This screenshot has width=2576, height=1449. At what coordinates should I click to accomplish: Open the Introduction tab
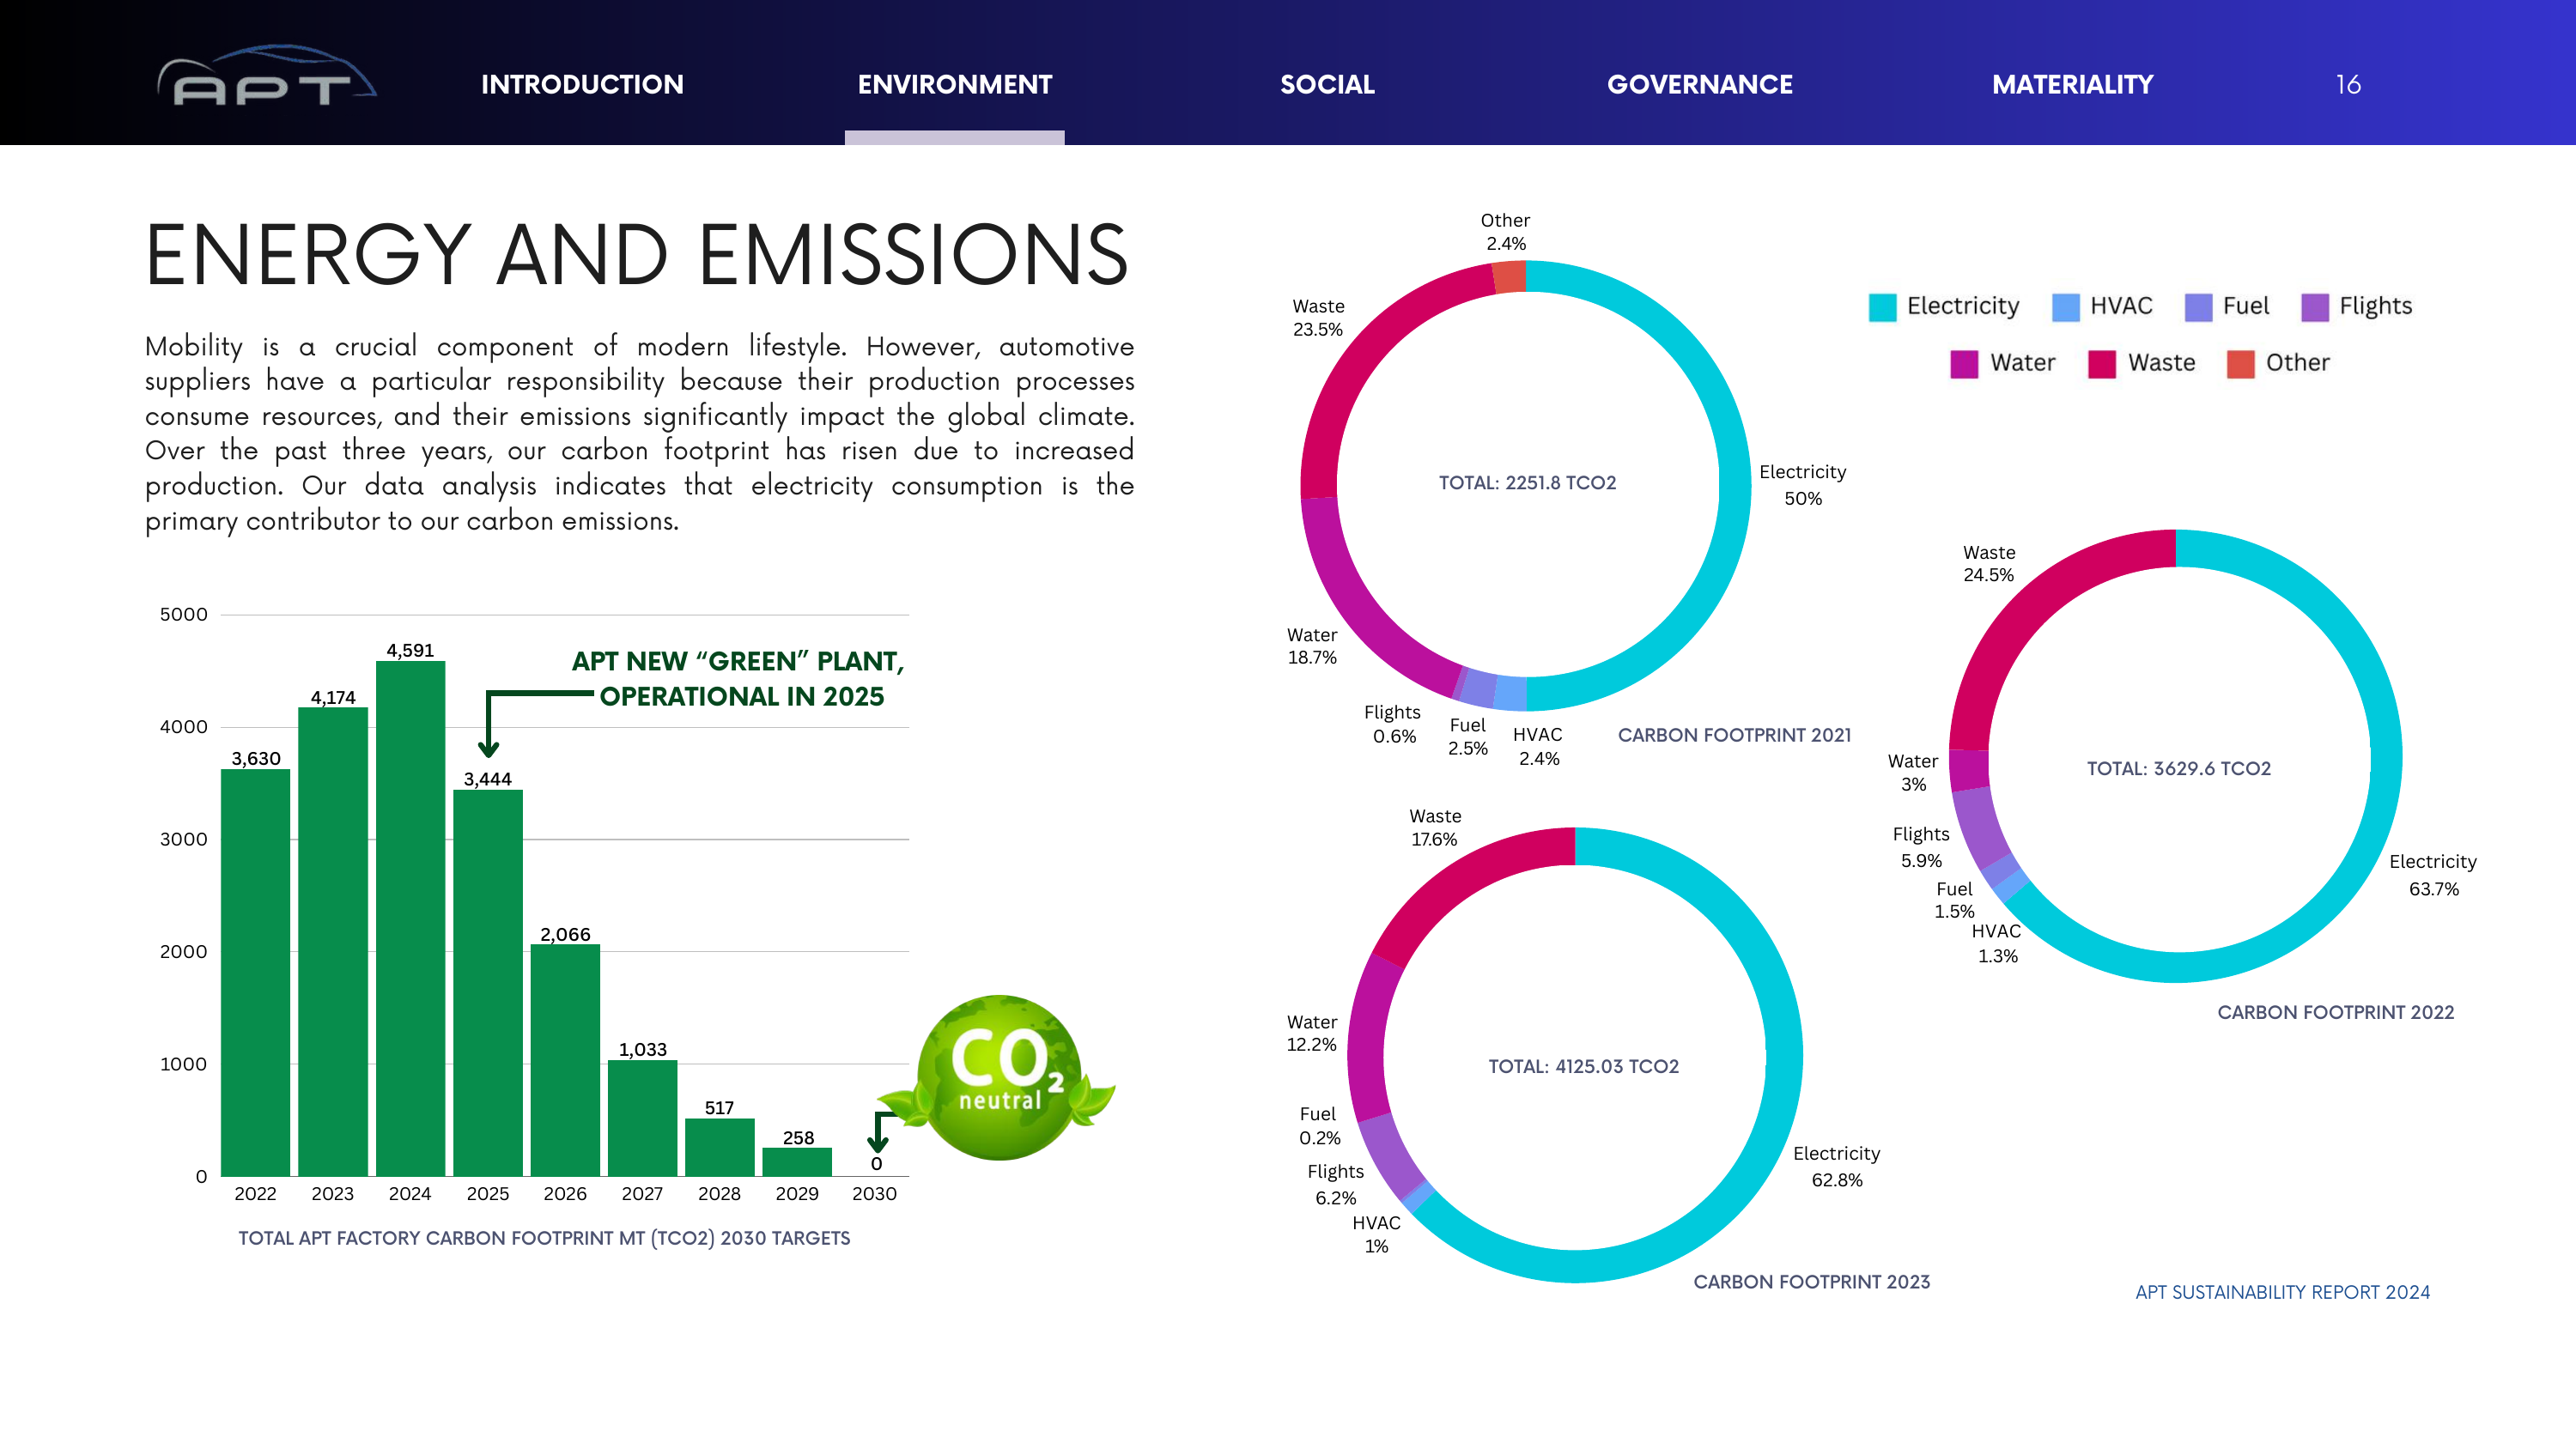coord(582,84)
